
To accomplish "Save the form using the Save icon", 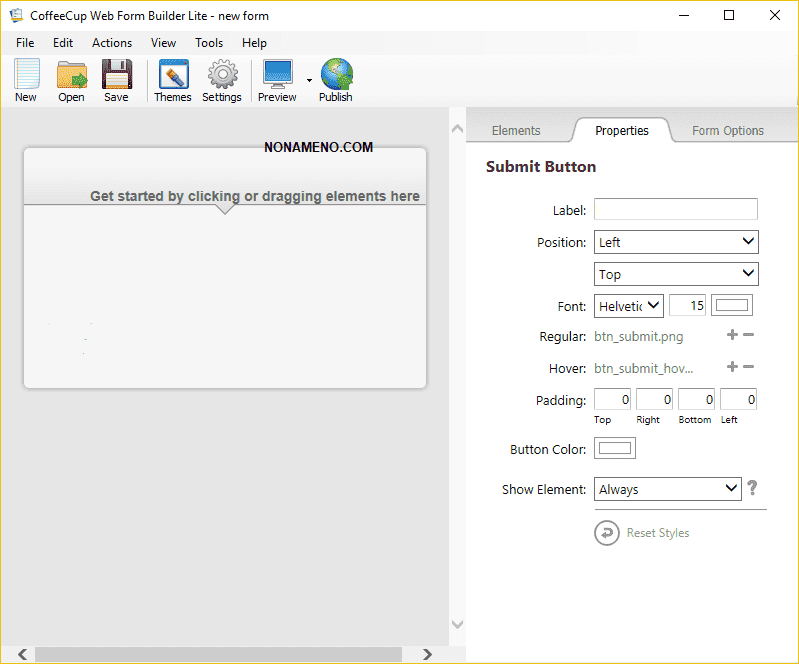I will [116, 79].
